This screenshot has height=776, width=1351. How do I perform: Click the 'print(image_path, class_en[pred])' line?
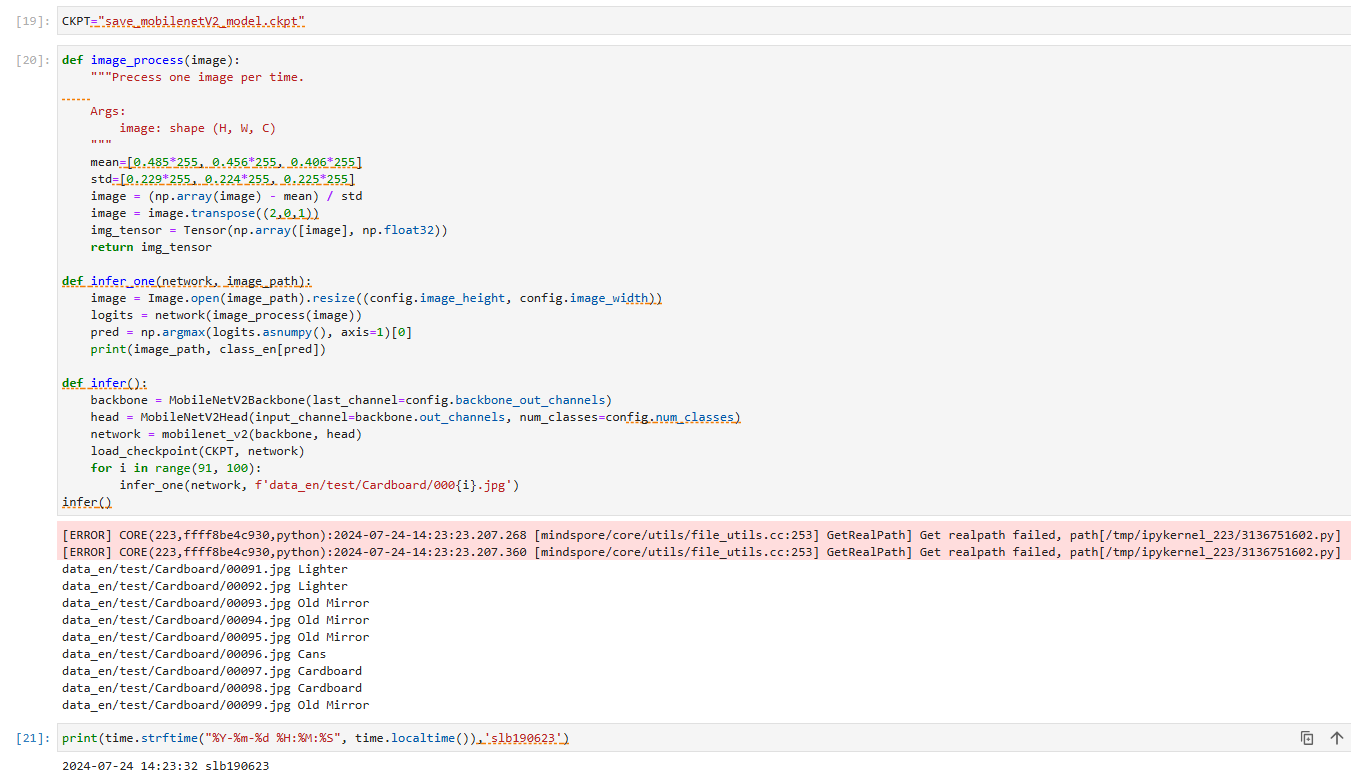click(x=208, y=349)
